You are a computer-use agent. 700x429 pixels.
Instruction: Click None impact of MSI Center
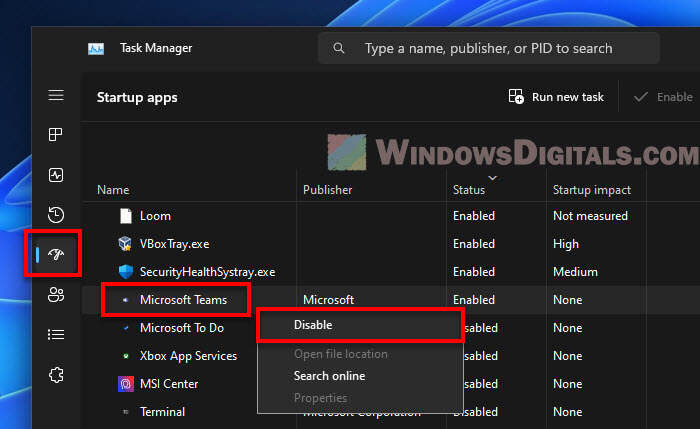coord(567,384)
